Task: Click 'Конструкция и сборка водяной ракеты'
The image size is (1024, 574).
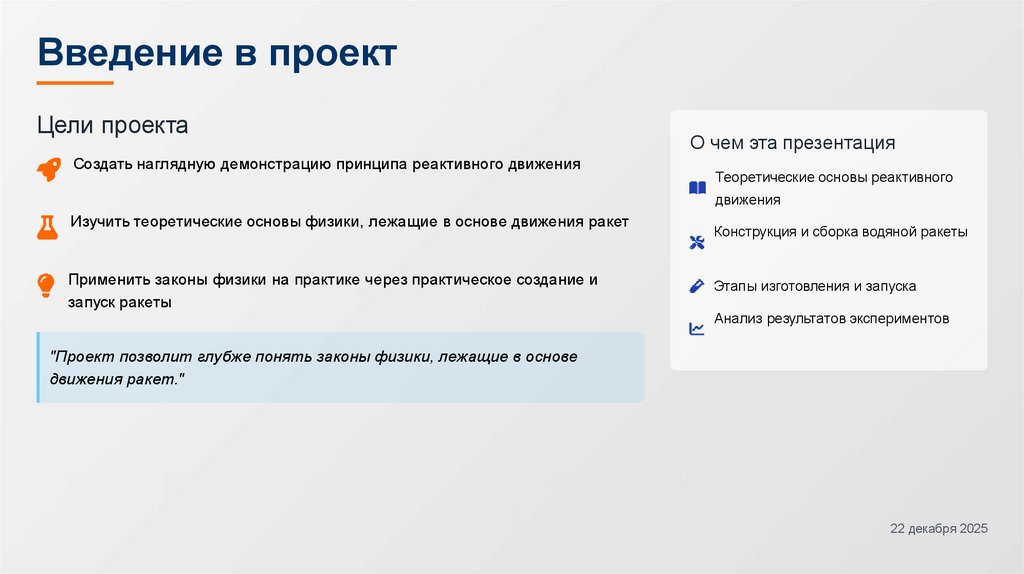Action: [840, 232]
